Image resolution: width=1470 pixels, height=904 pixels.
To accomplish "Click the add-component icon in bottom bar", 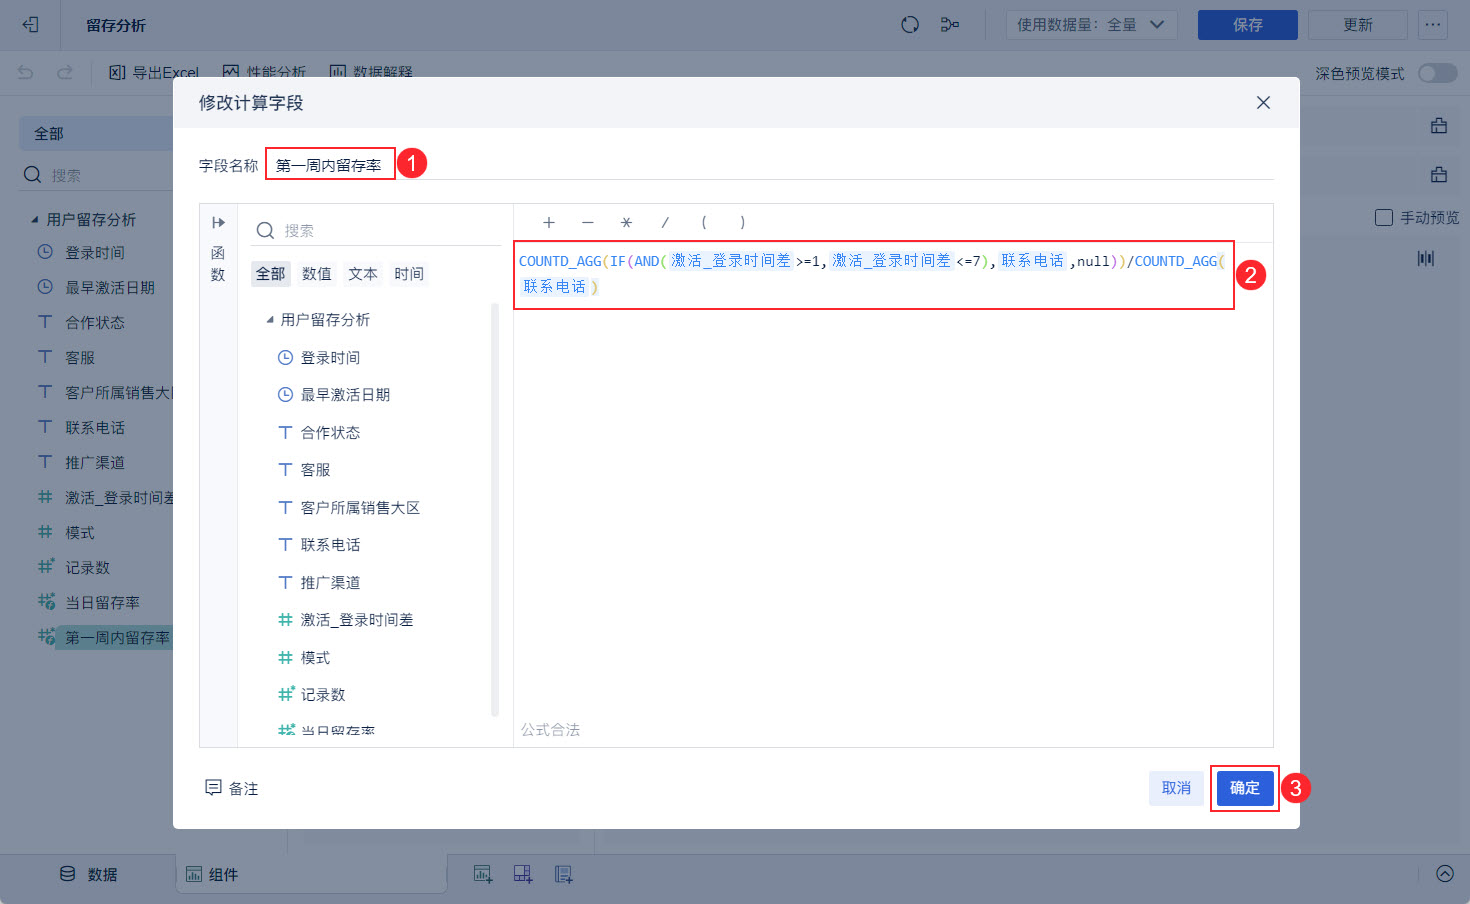I will (x=523, y=874).
